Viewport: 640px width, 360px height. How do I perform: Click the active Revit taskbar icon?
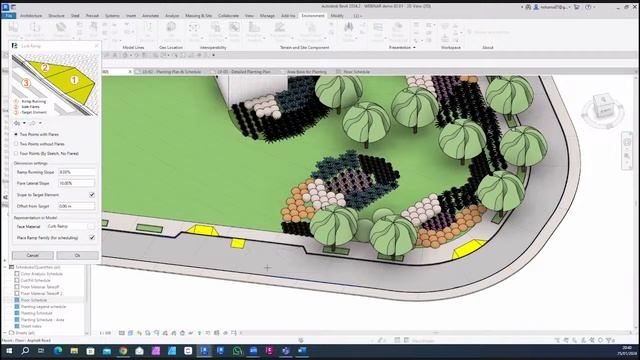(x=204, y=351)
